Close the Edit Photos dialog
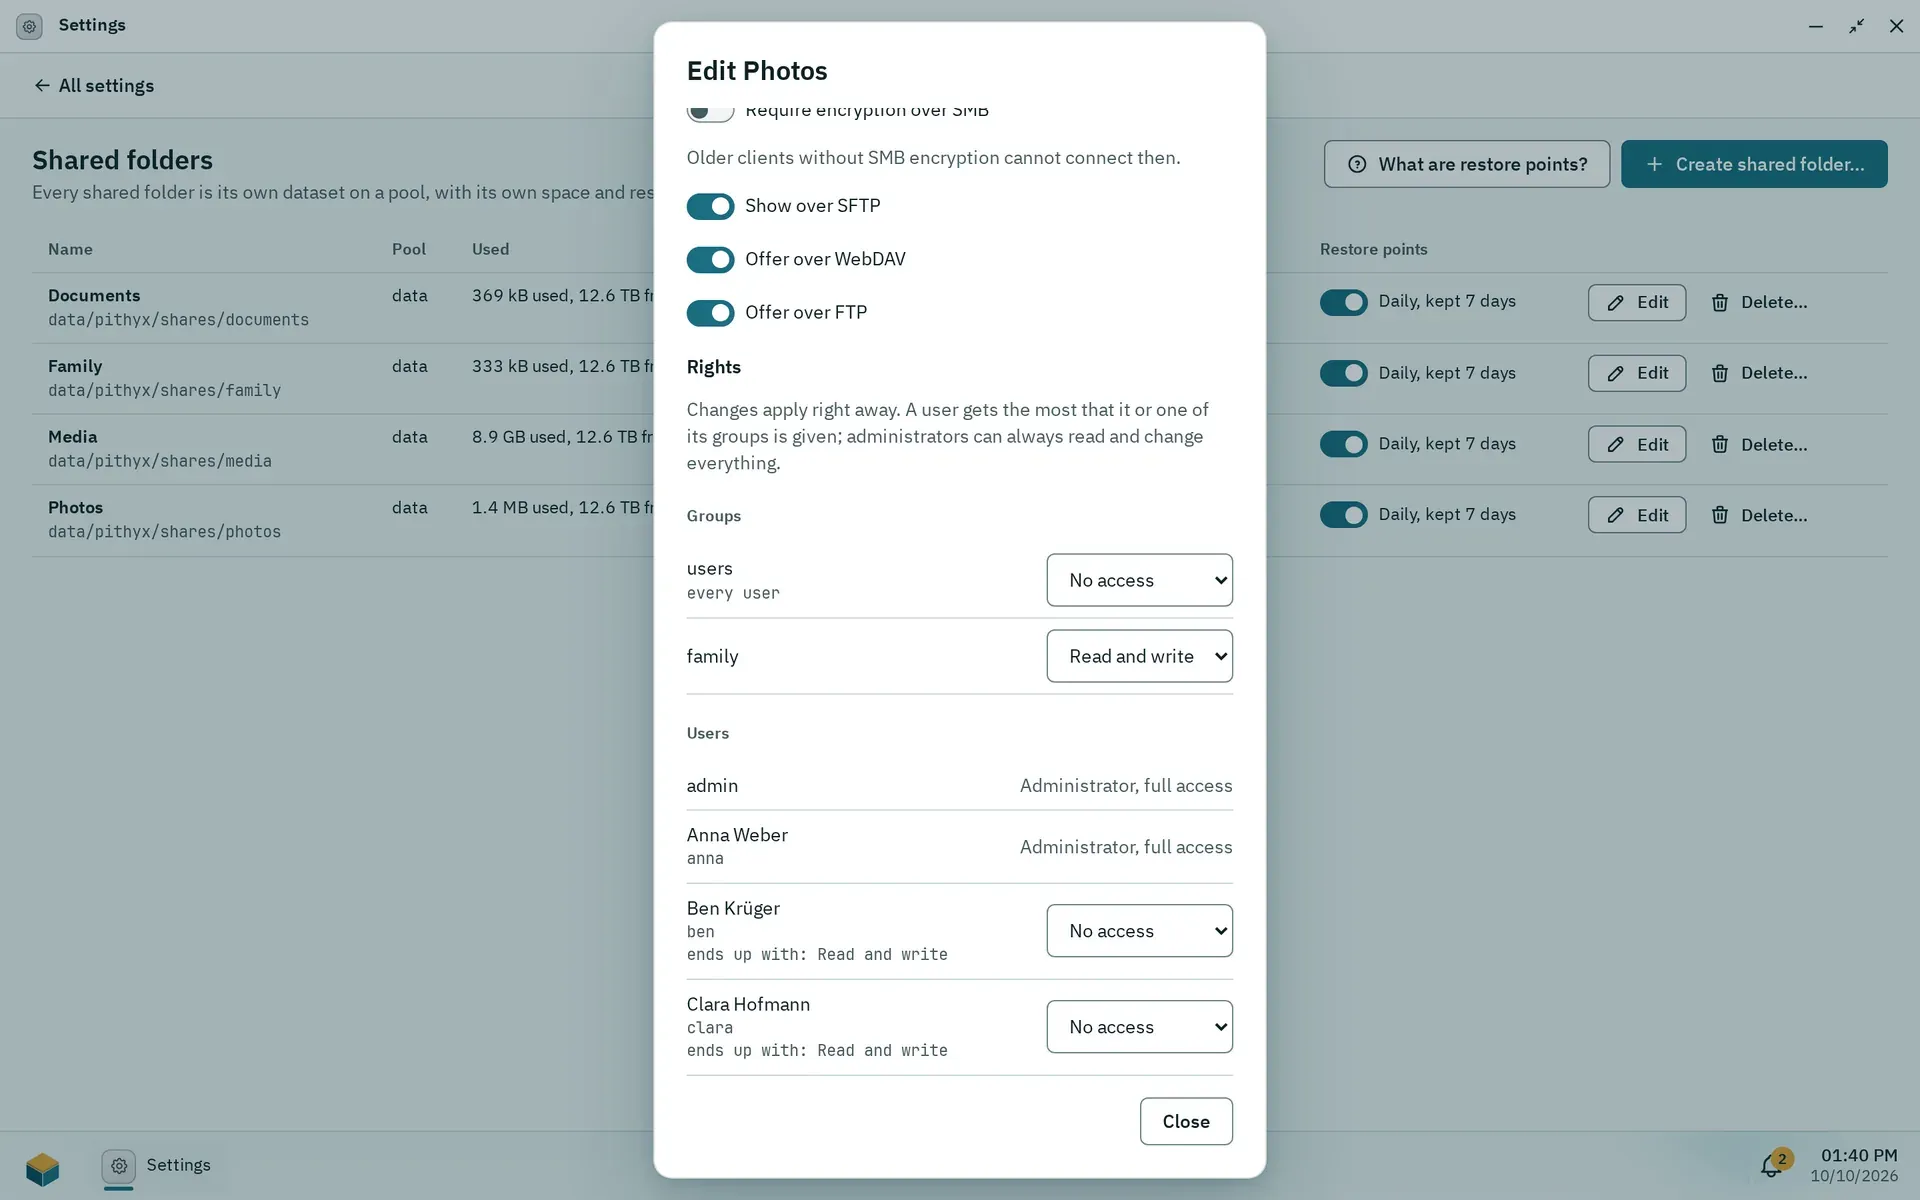1920x1200 pixels. coord(1186,1122)
